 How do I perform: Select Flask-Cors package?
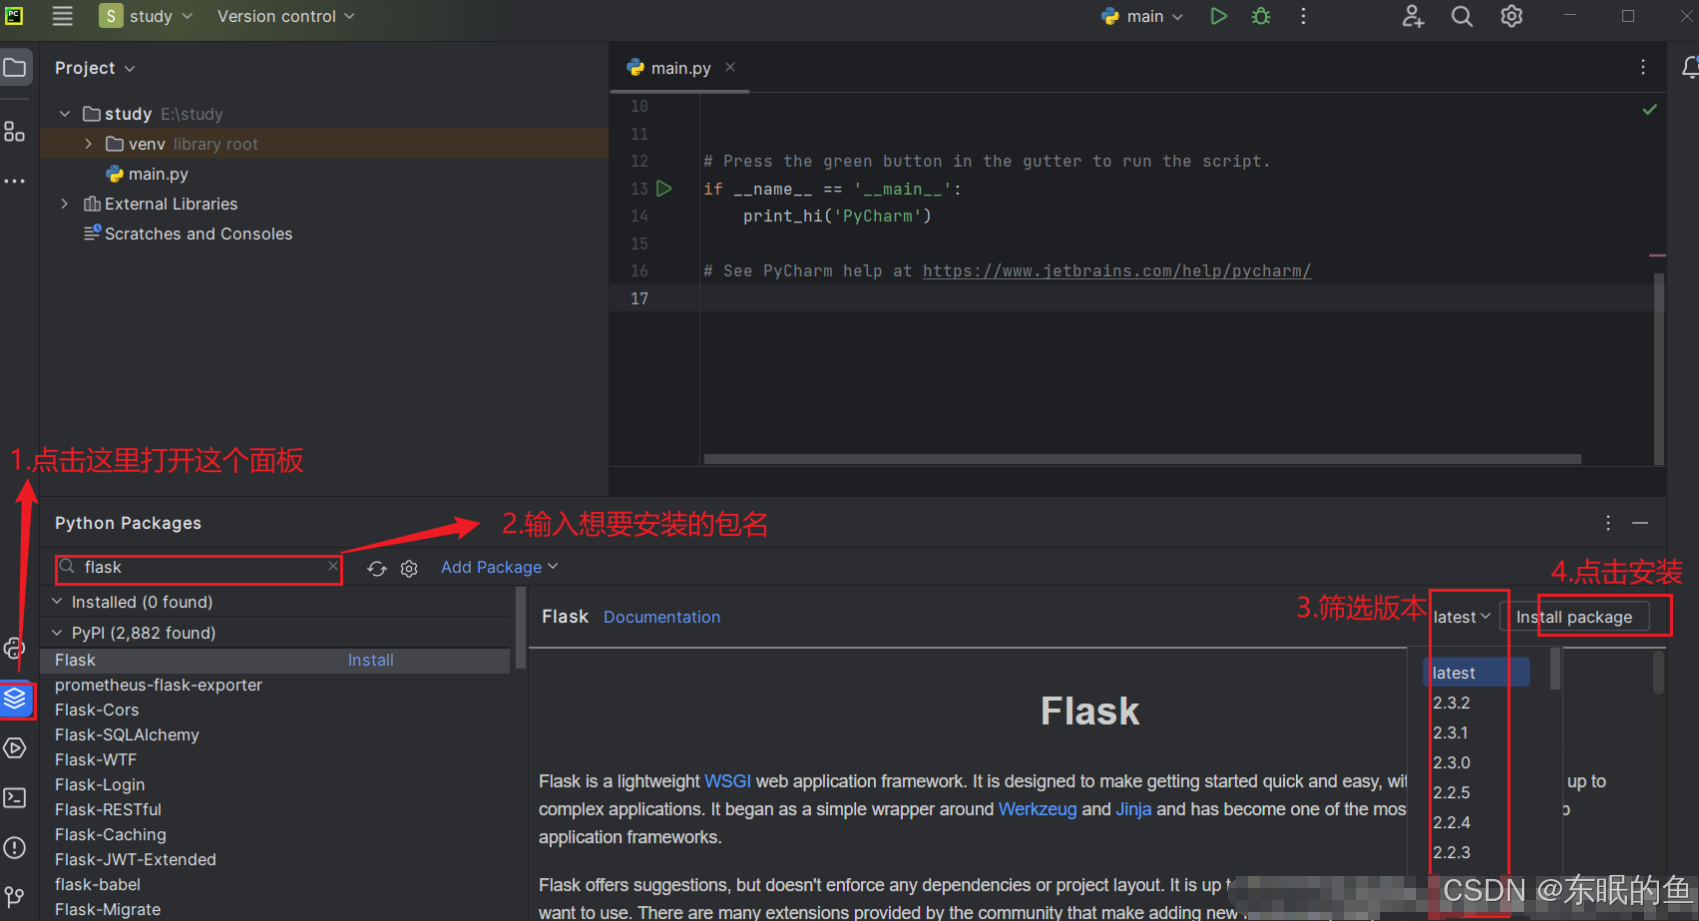point(97,710)
